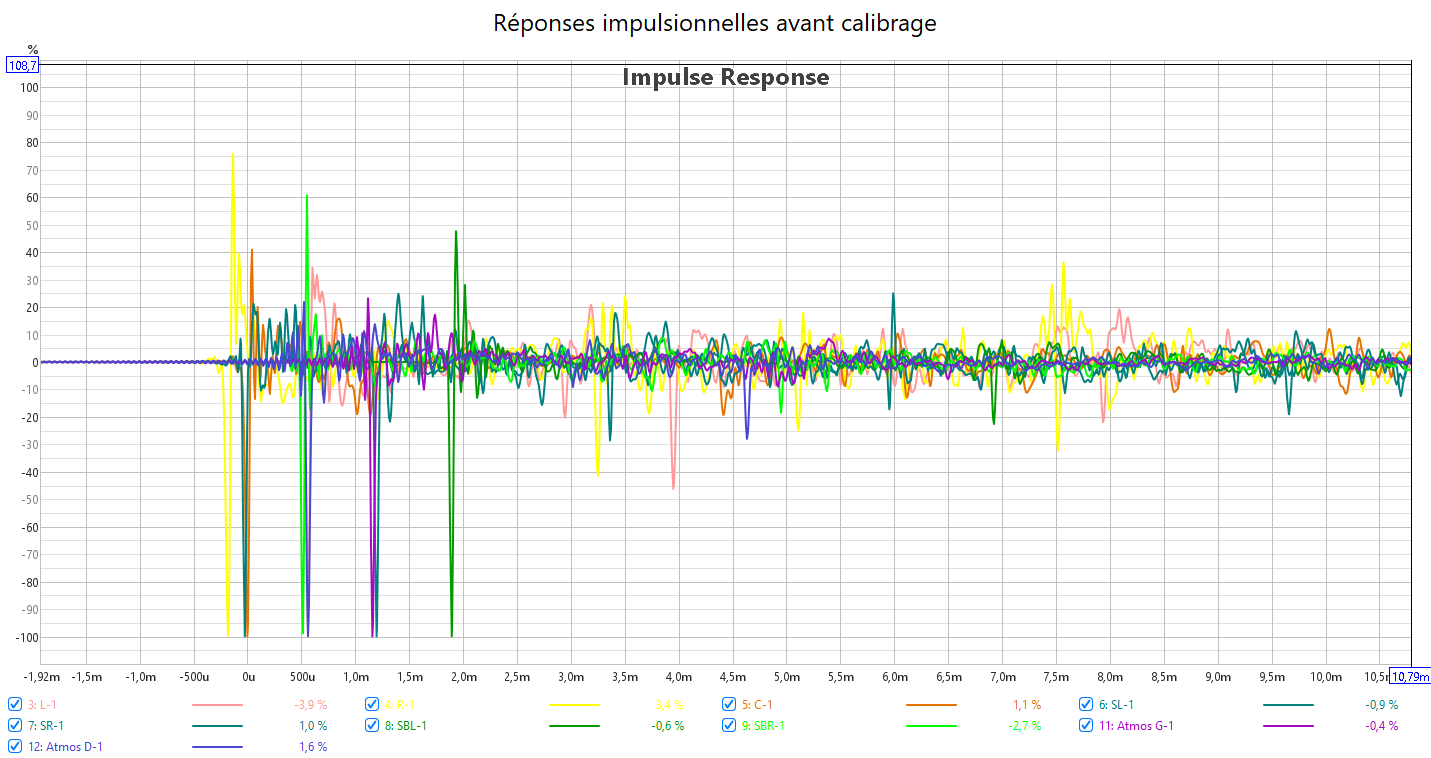Click the -0,6 % value for SBL-1
Viewport: 1431px width, 758px height.
pos(667,726)
